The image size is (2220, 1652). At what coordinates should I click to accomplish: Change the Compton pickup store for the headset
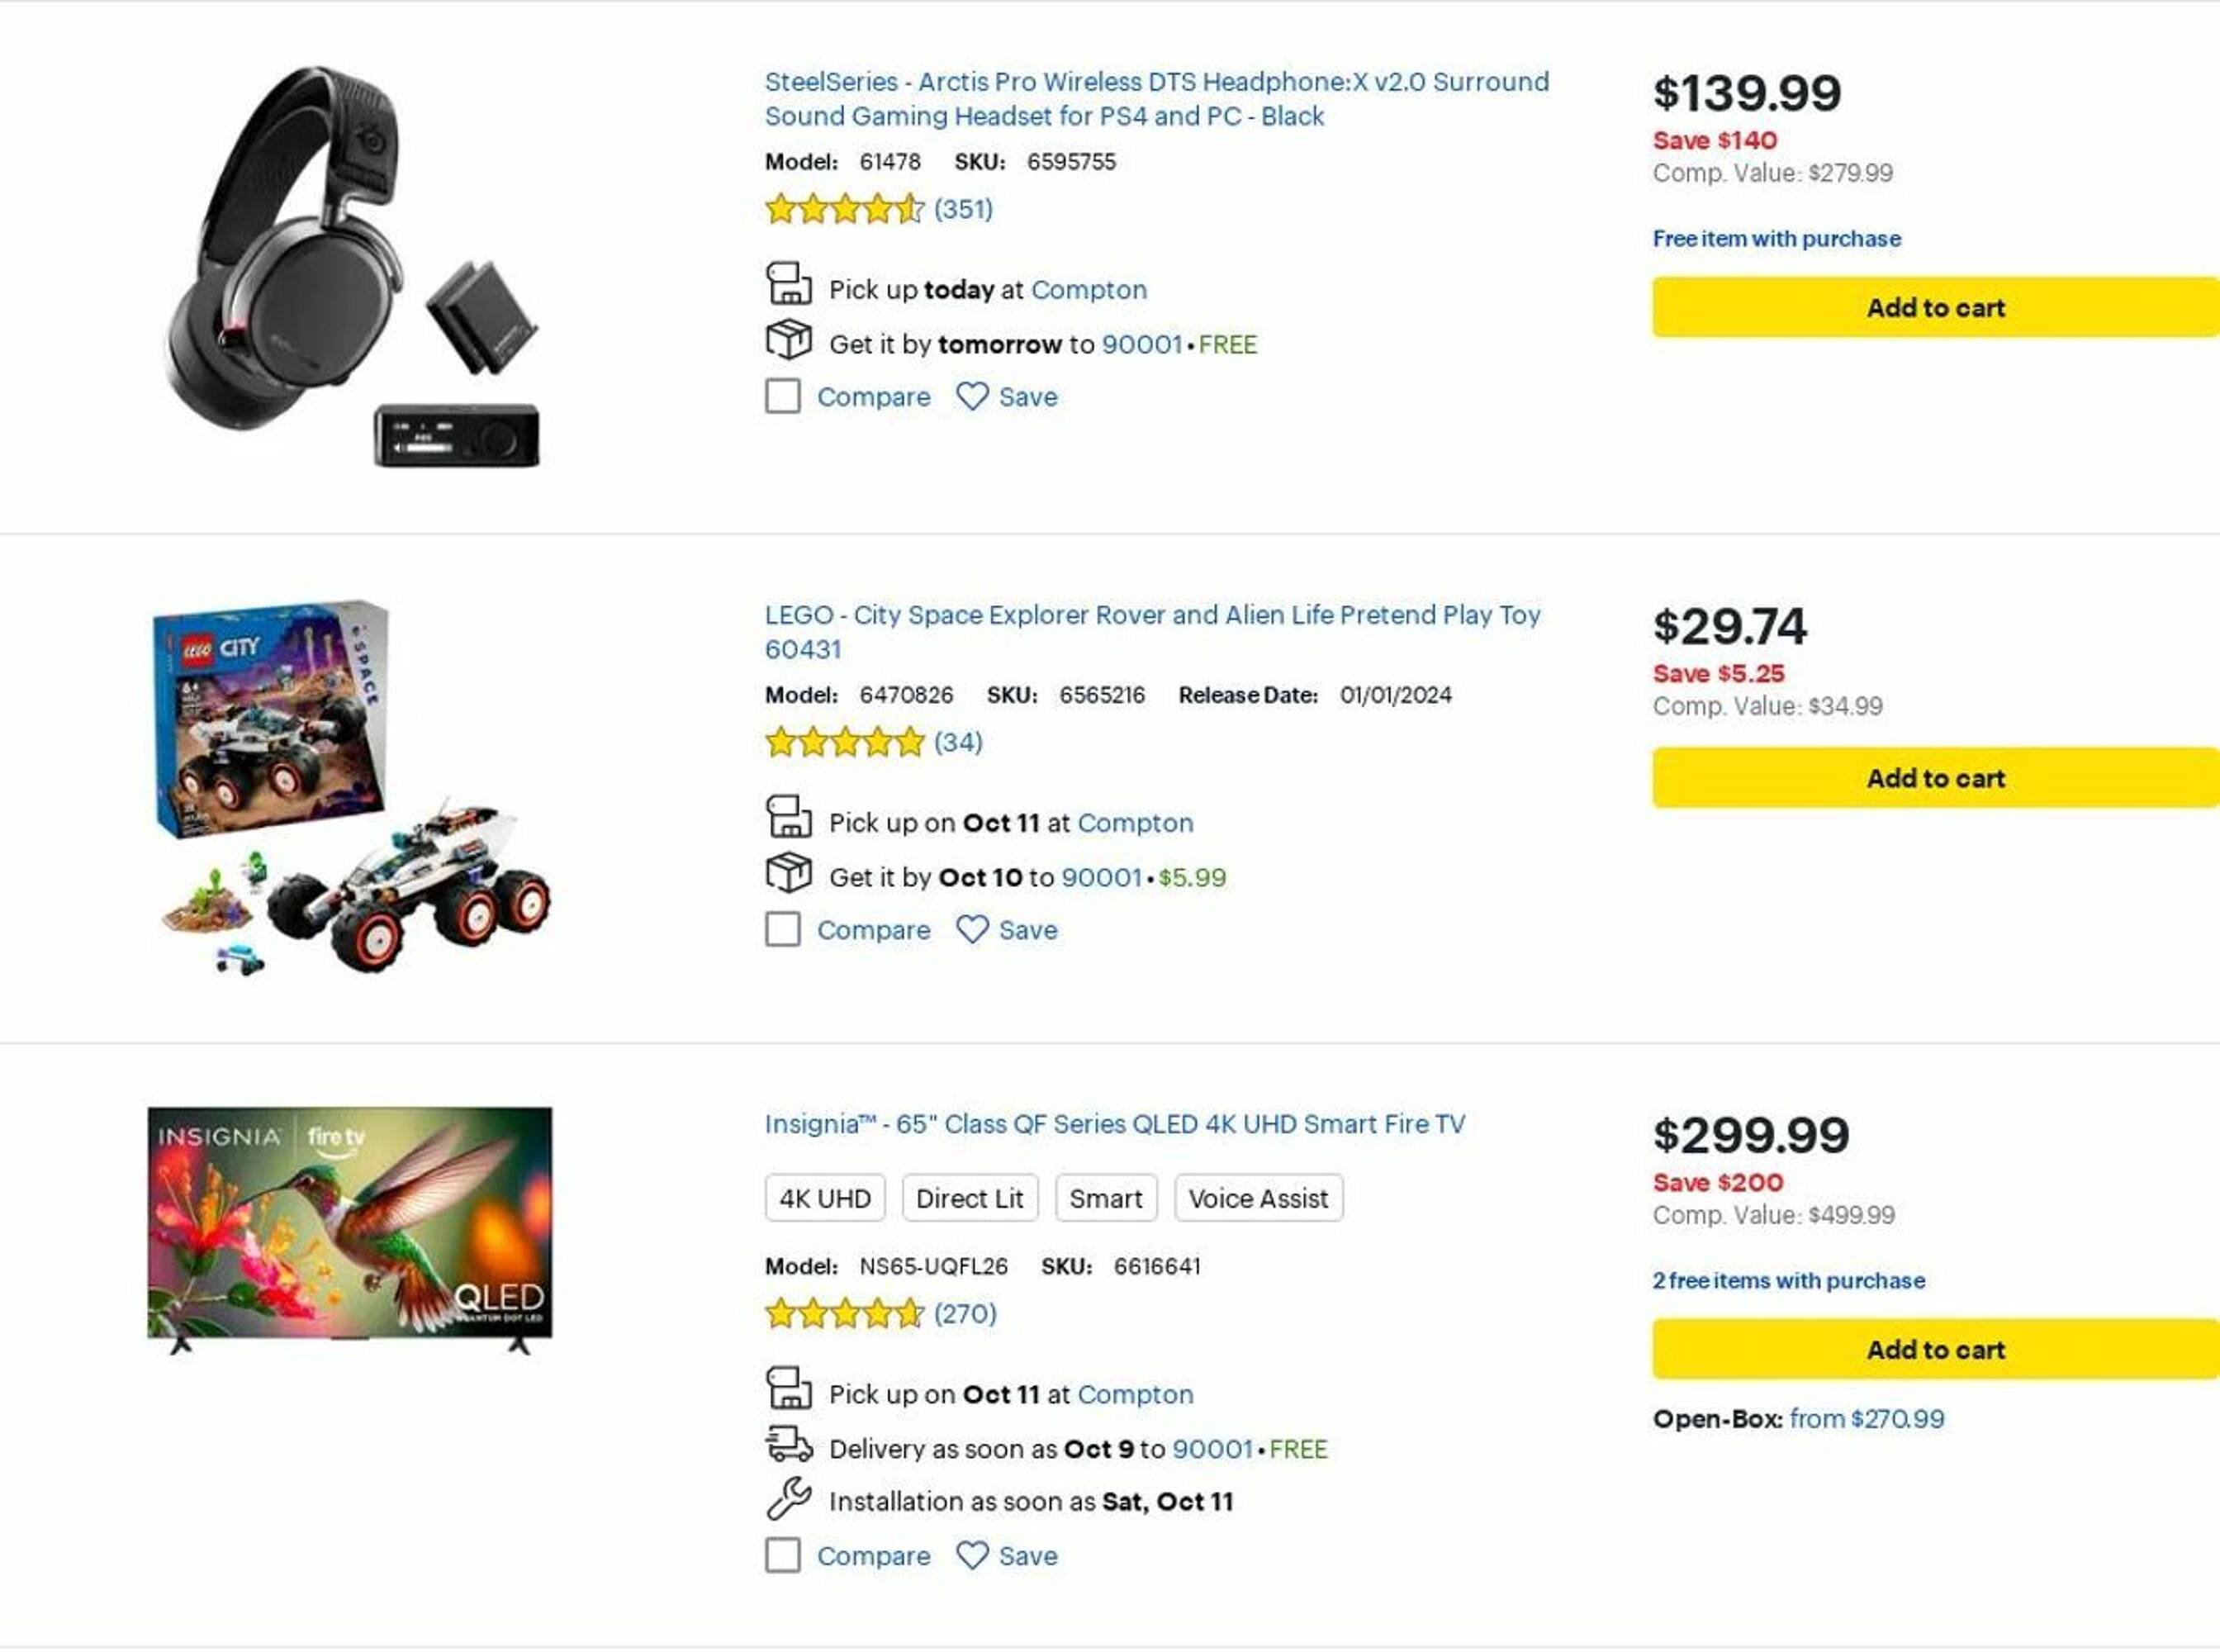(x=1088, y=290)
